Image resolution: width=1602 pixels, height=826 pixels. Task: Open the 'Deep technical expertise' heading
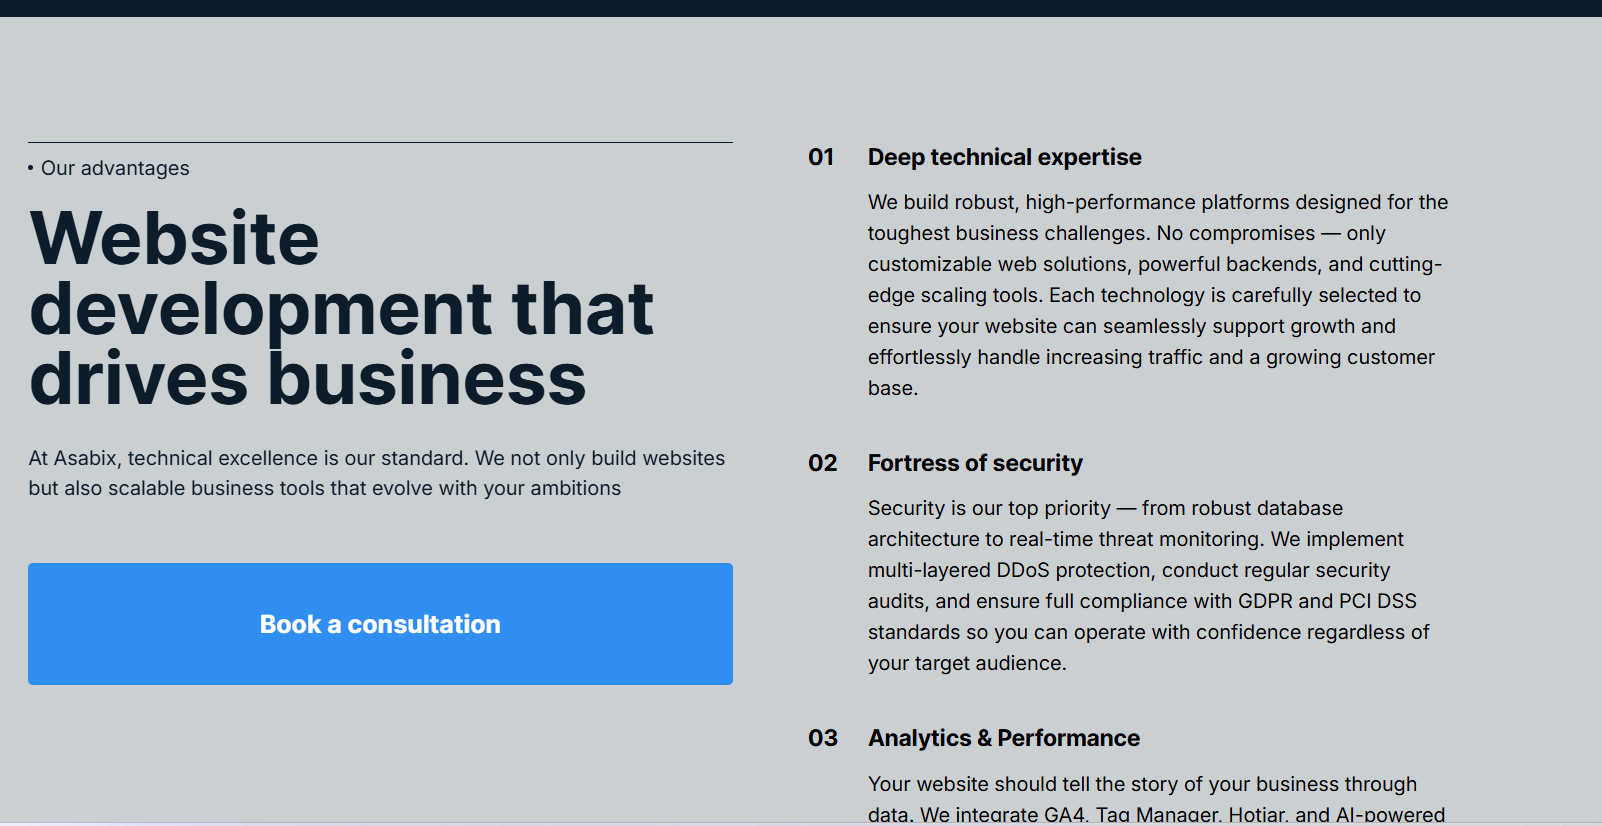click(x=1004, y=157)
